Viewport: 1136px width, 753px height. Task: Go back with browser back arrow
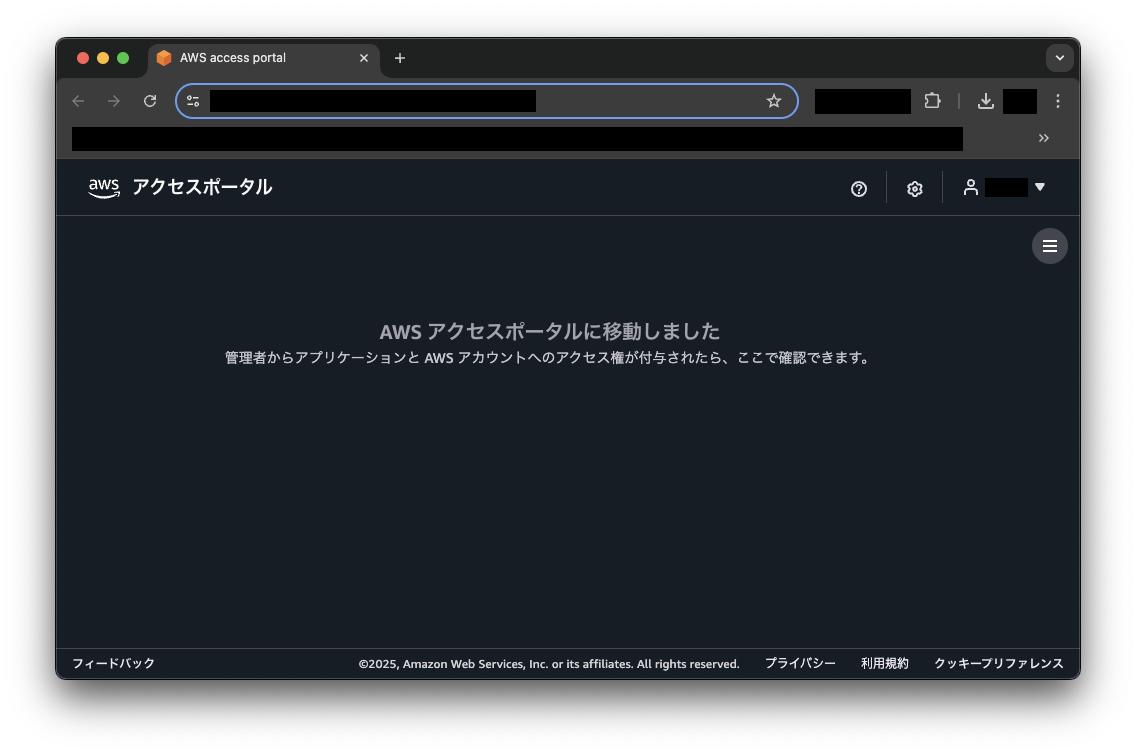click(x=78, y=101)
